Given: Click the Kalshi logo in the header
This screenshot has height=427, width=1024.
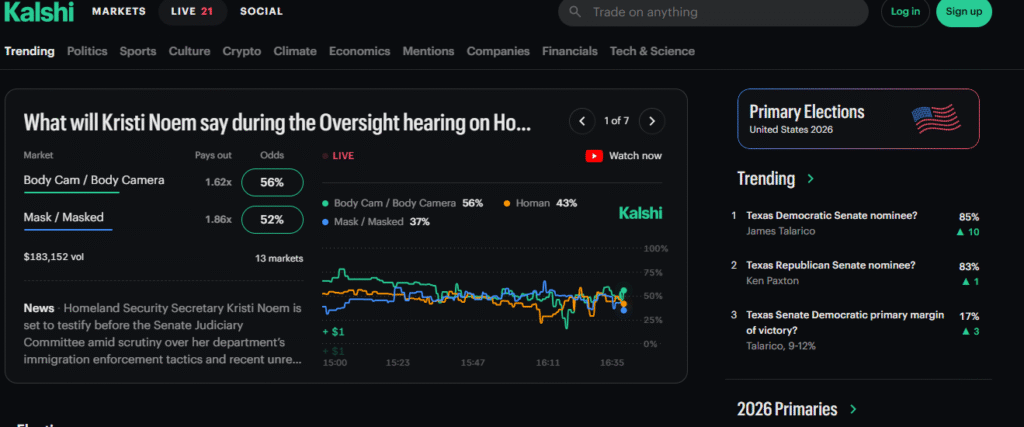Looking at the screenshot, I should 39,11.
